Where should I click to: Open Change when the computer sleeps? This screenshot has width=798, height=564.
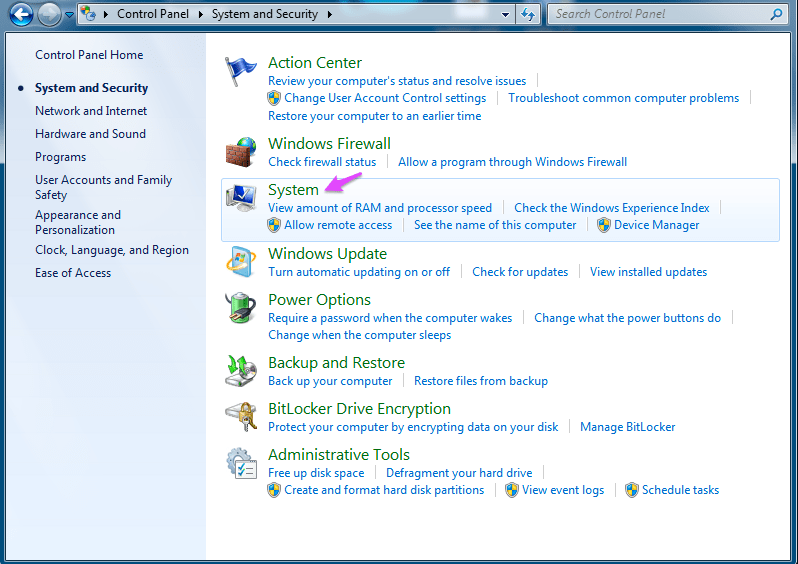coord(360,335)
